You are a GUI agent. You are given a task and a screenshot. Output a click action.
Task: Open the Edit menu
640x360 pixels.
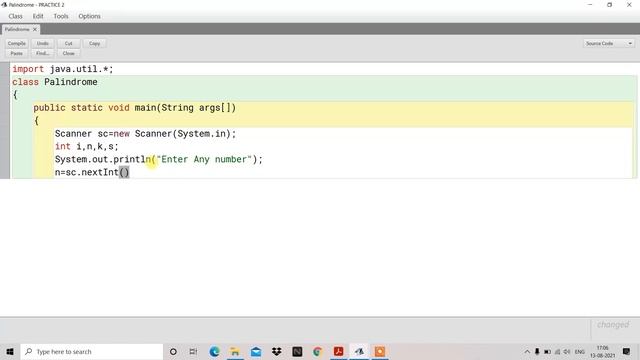[38, 16]
